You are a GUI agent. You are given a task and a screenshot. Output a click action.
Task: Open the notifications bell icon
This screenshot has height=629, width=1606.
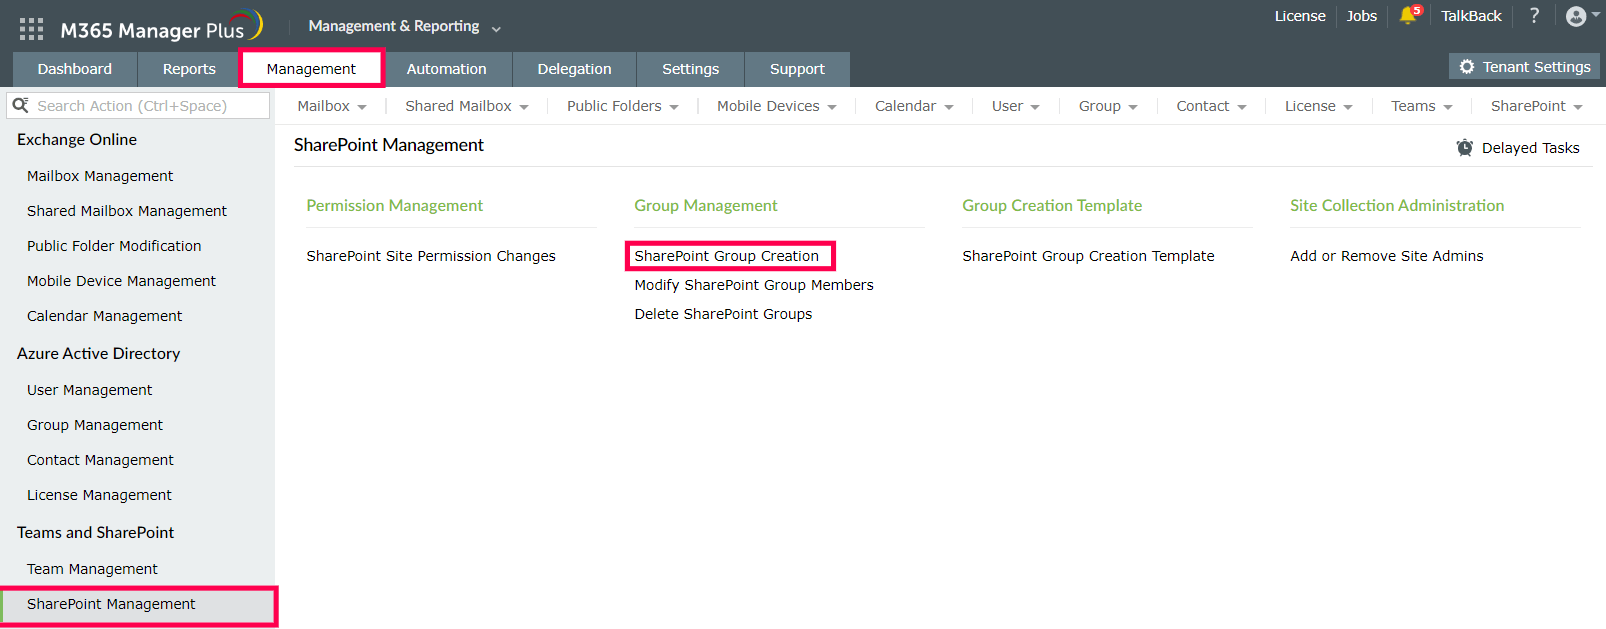[1409, 15]
